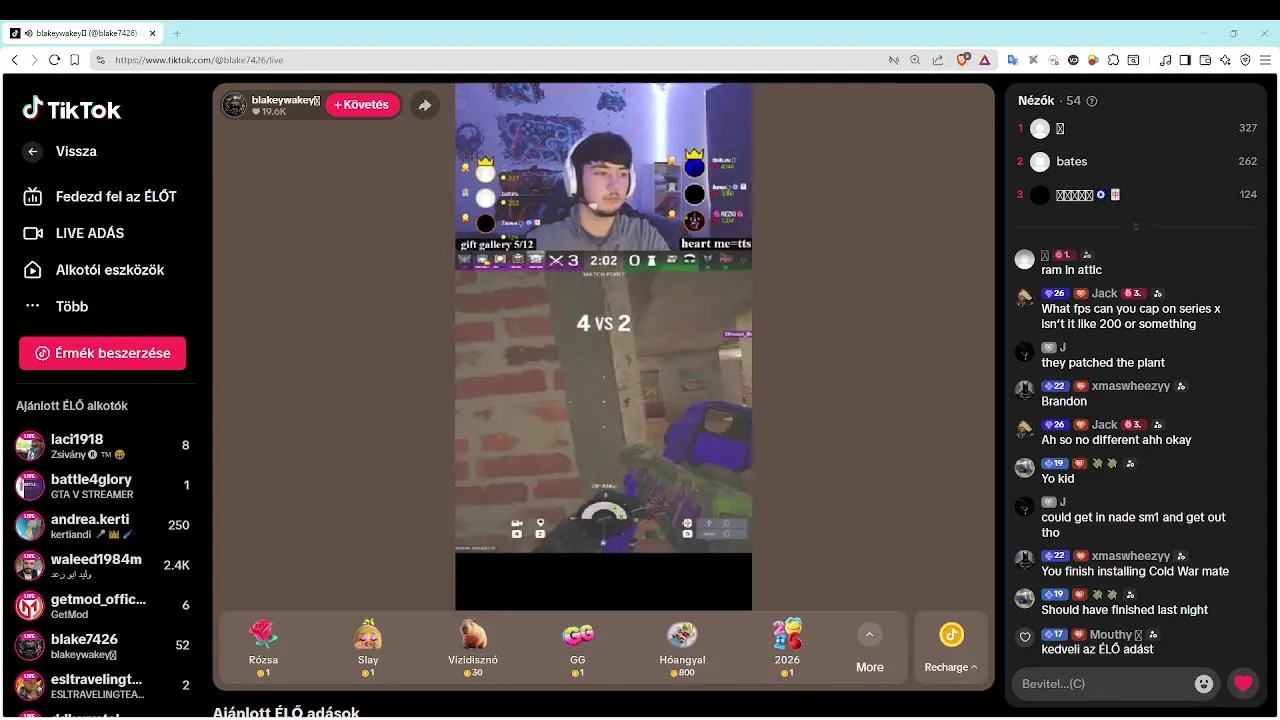1280x720 pixels.
Task: Open the translate extension icon
Action: 1012,60
